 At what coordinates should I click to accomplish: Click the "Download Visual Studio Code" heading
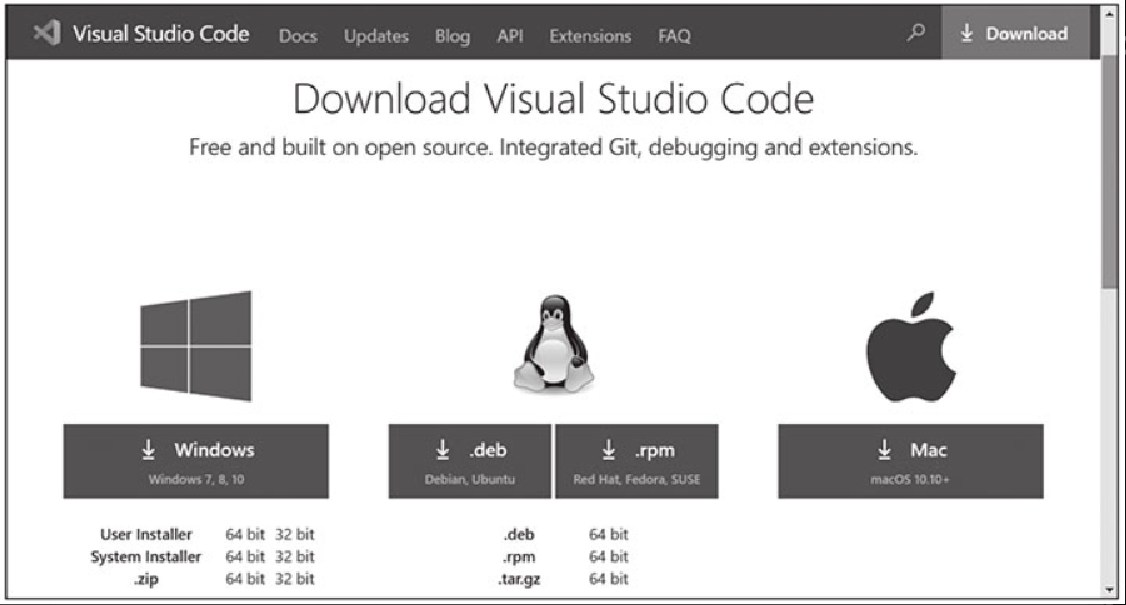pos(553,98)
